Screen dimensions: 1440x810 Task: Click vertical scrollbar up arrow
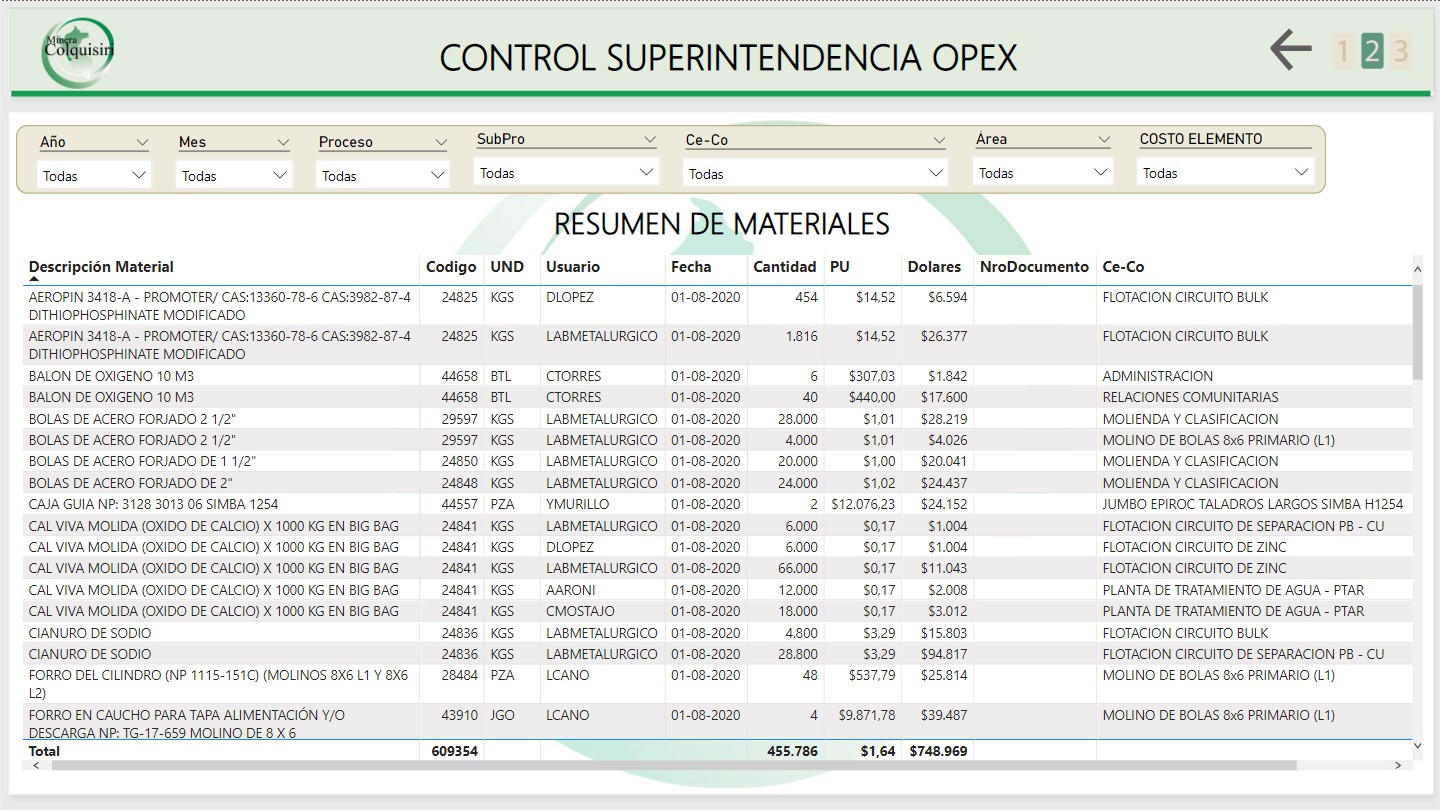[1417, 269]
